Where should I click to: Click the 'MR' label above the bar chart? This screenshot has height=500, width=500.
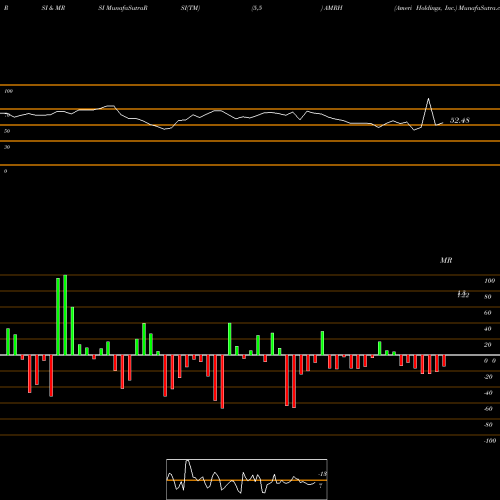coord(446,260)
